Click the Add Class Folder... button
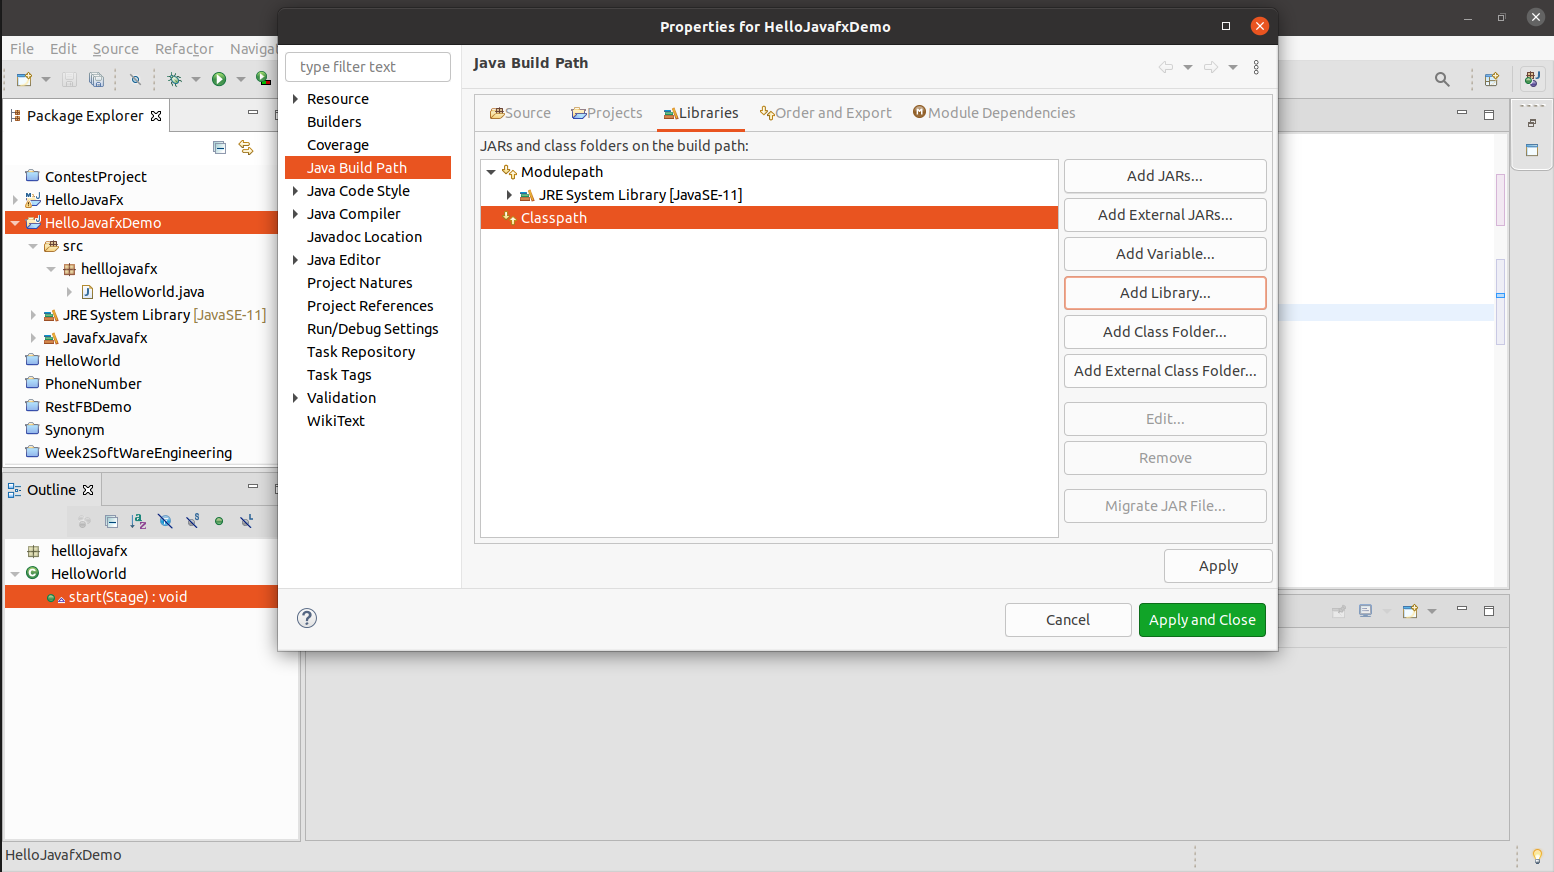The image size is (1554, 872). tap(1165, 332)
